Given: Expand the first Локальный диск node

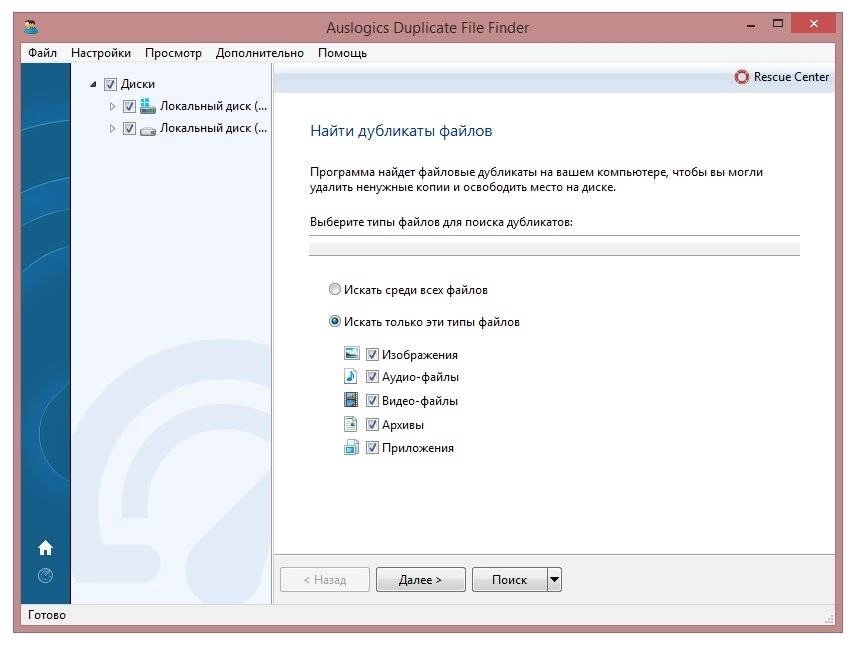Looking at the screenshot, I should pyautogui.click(x=112, y=106).
